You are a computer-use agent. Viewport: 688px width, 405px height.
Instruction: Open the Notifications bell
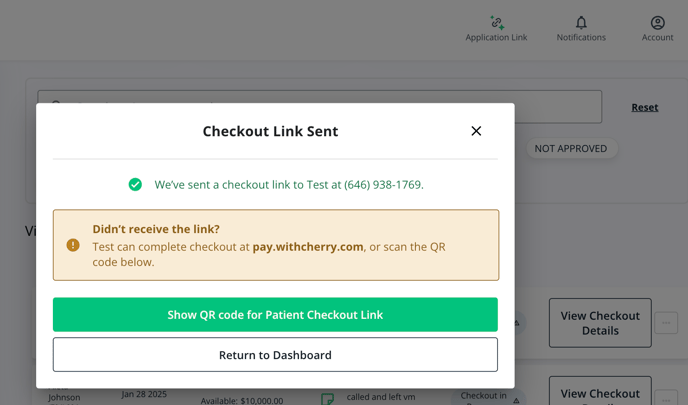[x=581, y=23]
